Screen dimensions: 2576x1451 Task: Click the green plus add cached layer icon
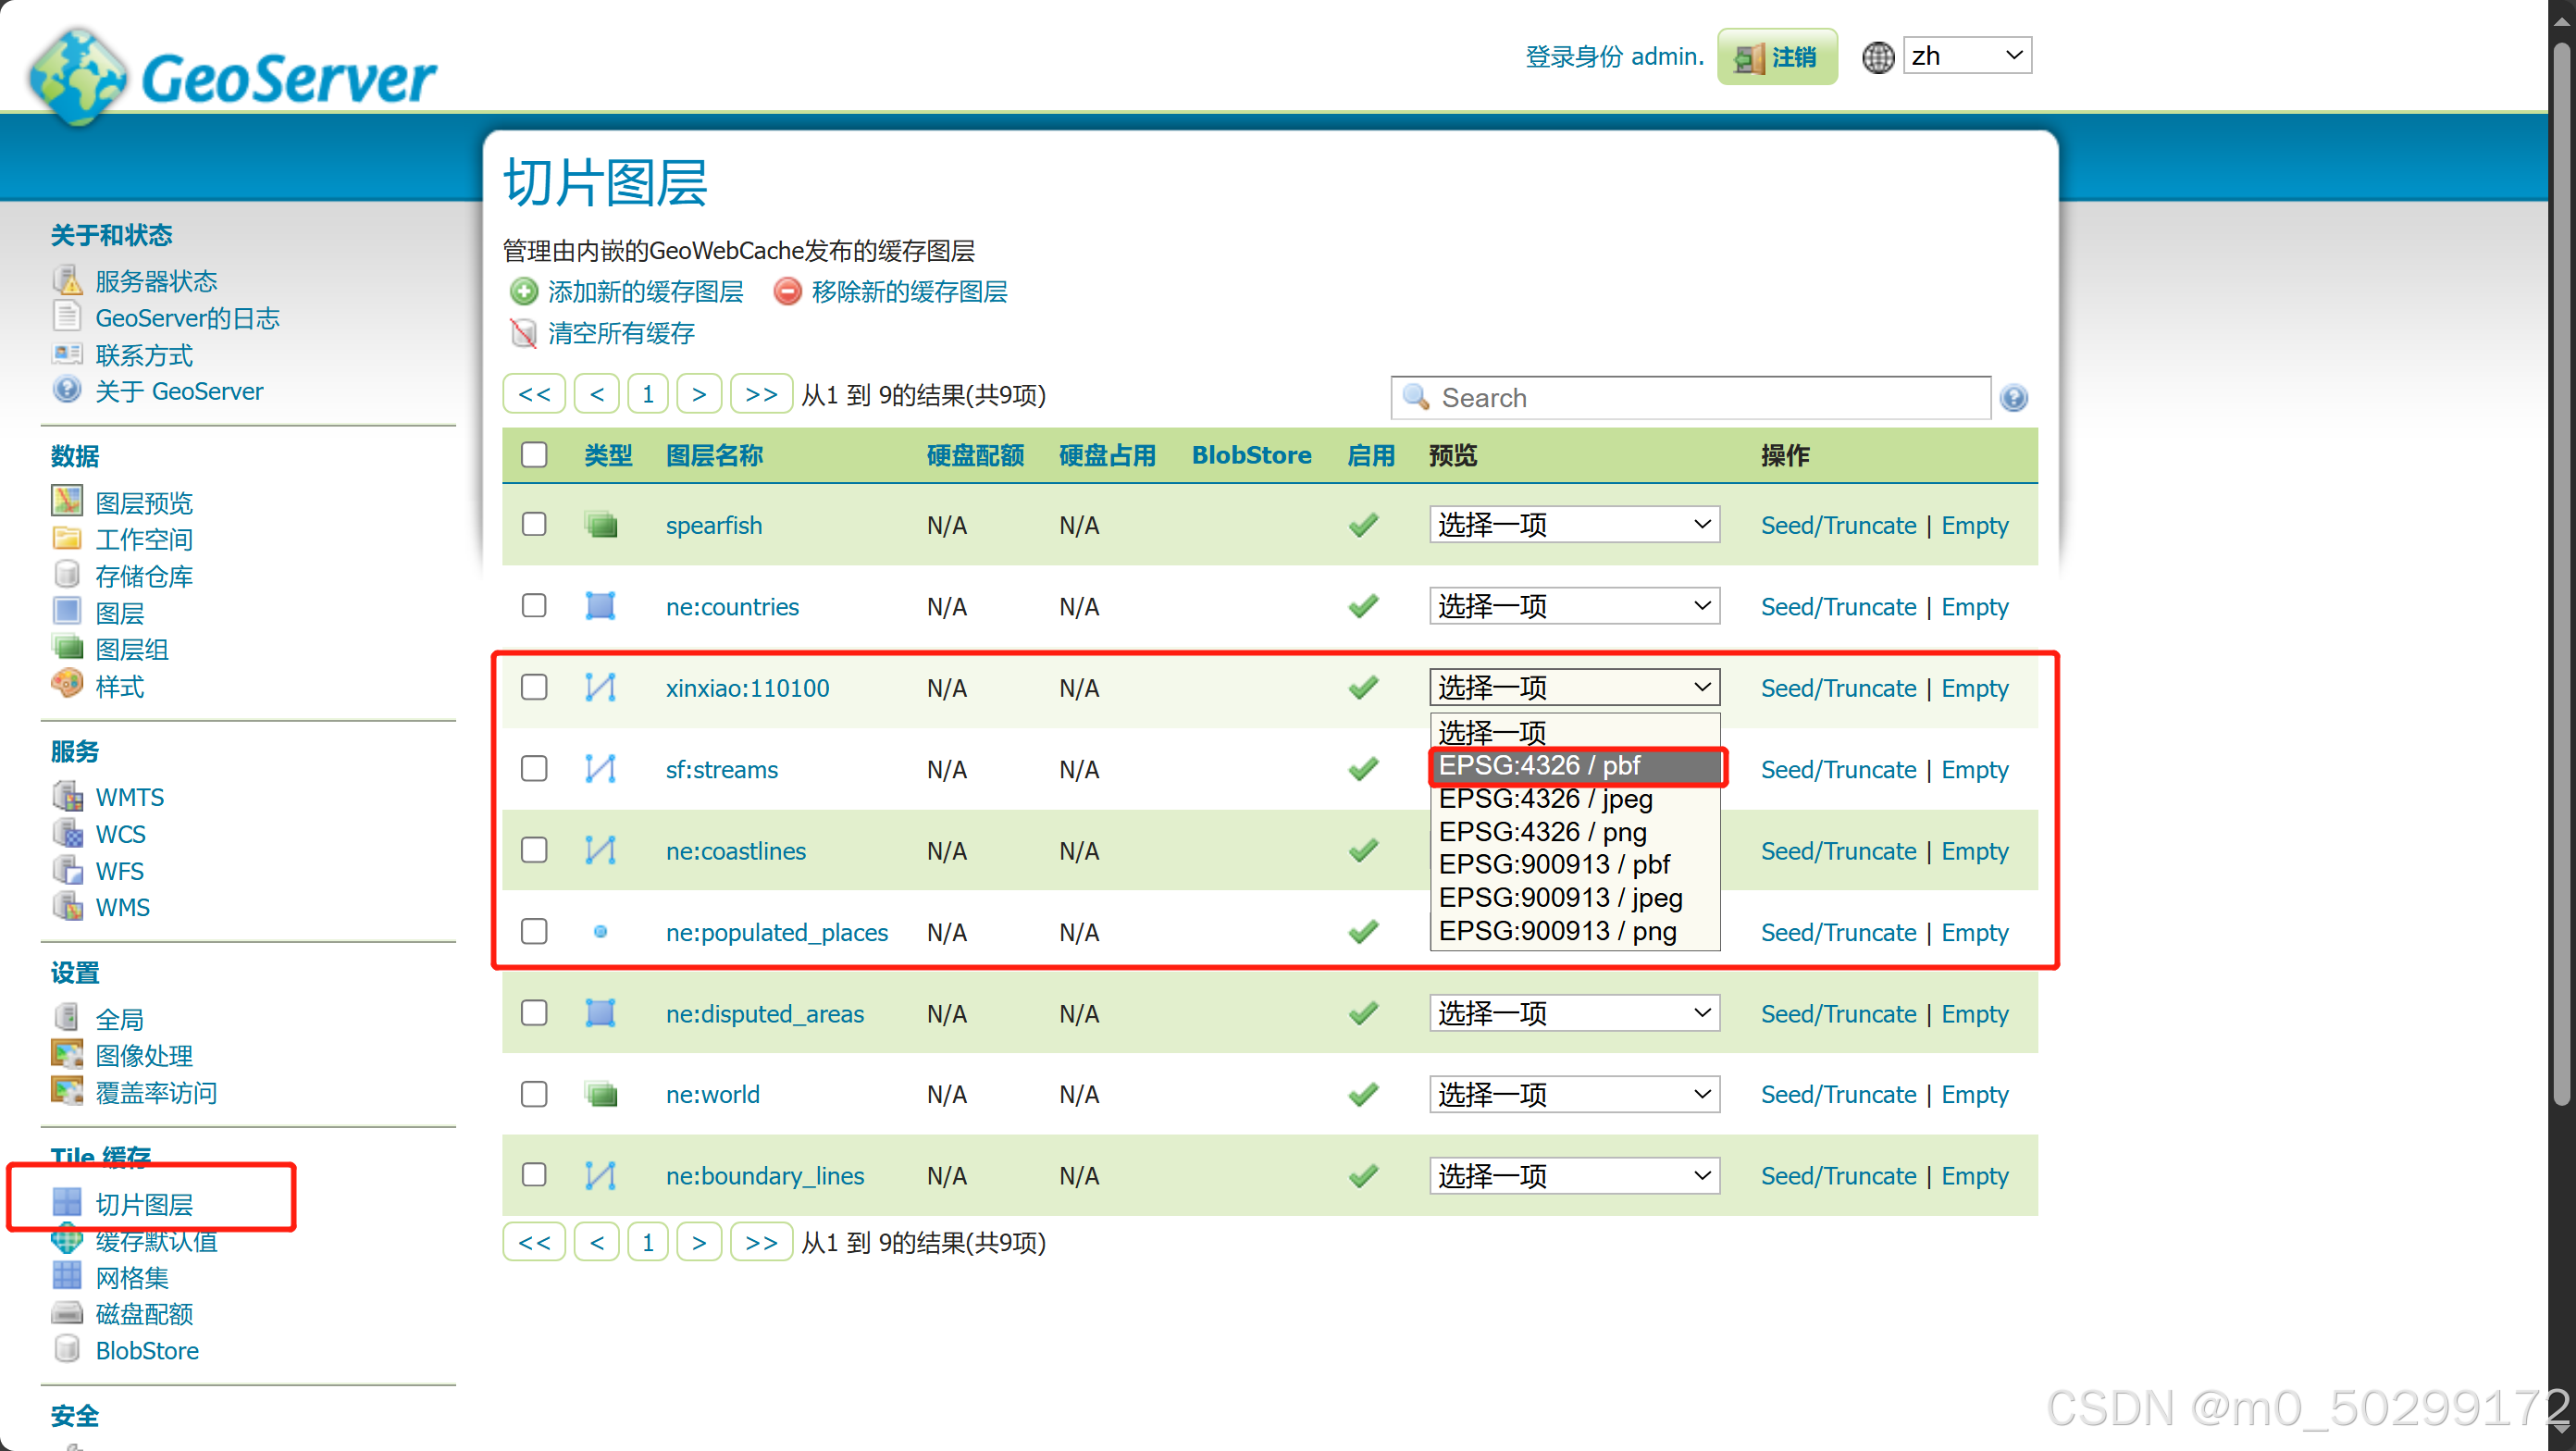[x=524, y=291]
